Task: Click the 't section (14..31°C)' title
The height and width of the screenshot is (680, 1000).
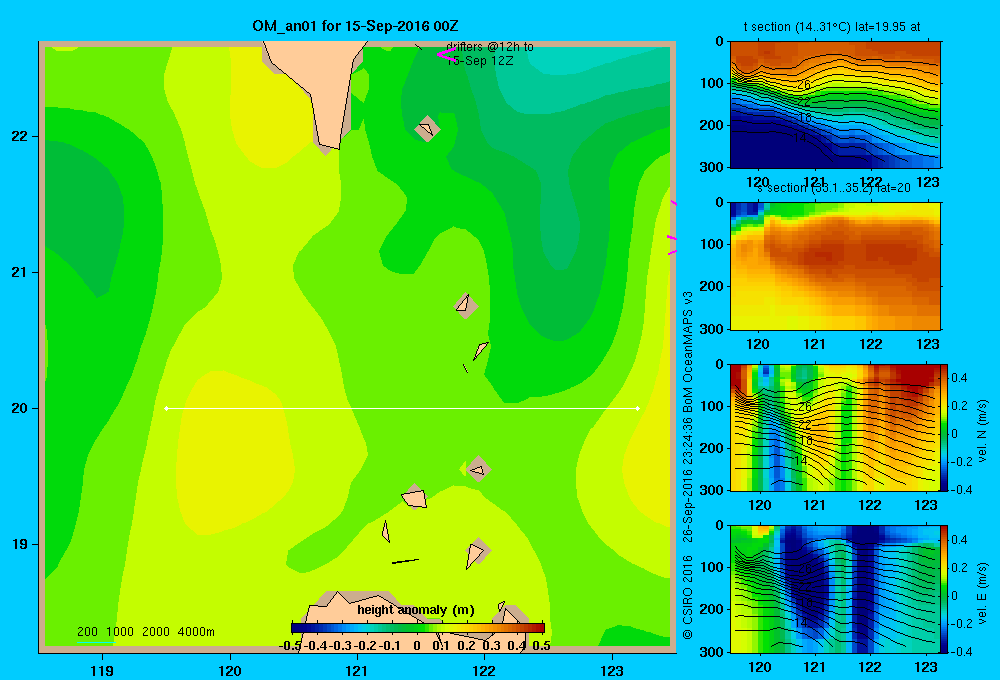Action: tap(832, 27)
